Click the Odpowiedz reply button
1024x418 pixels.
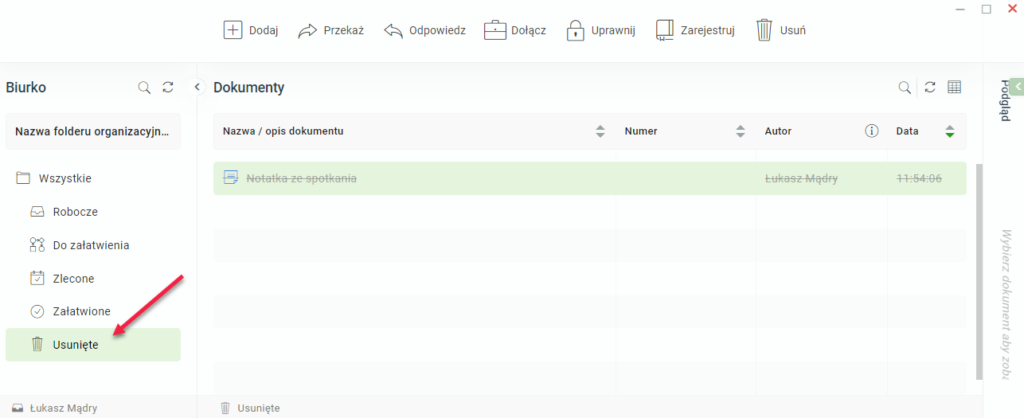tap(424, 31)
